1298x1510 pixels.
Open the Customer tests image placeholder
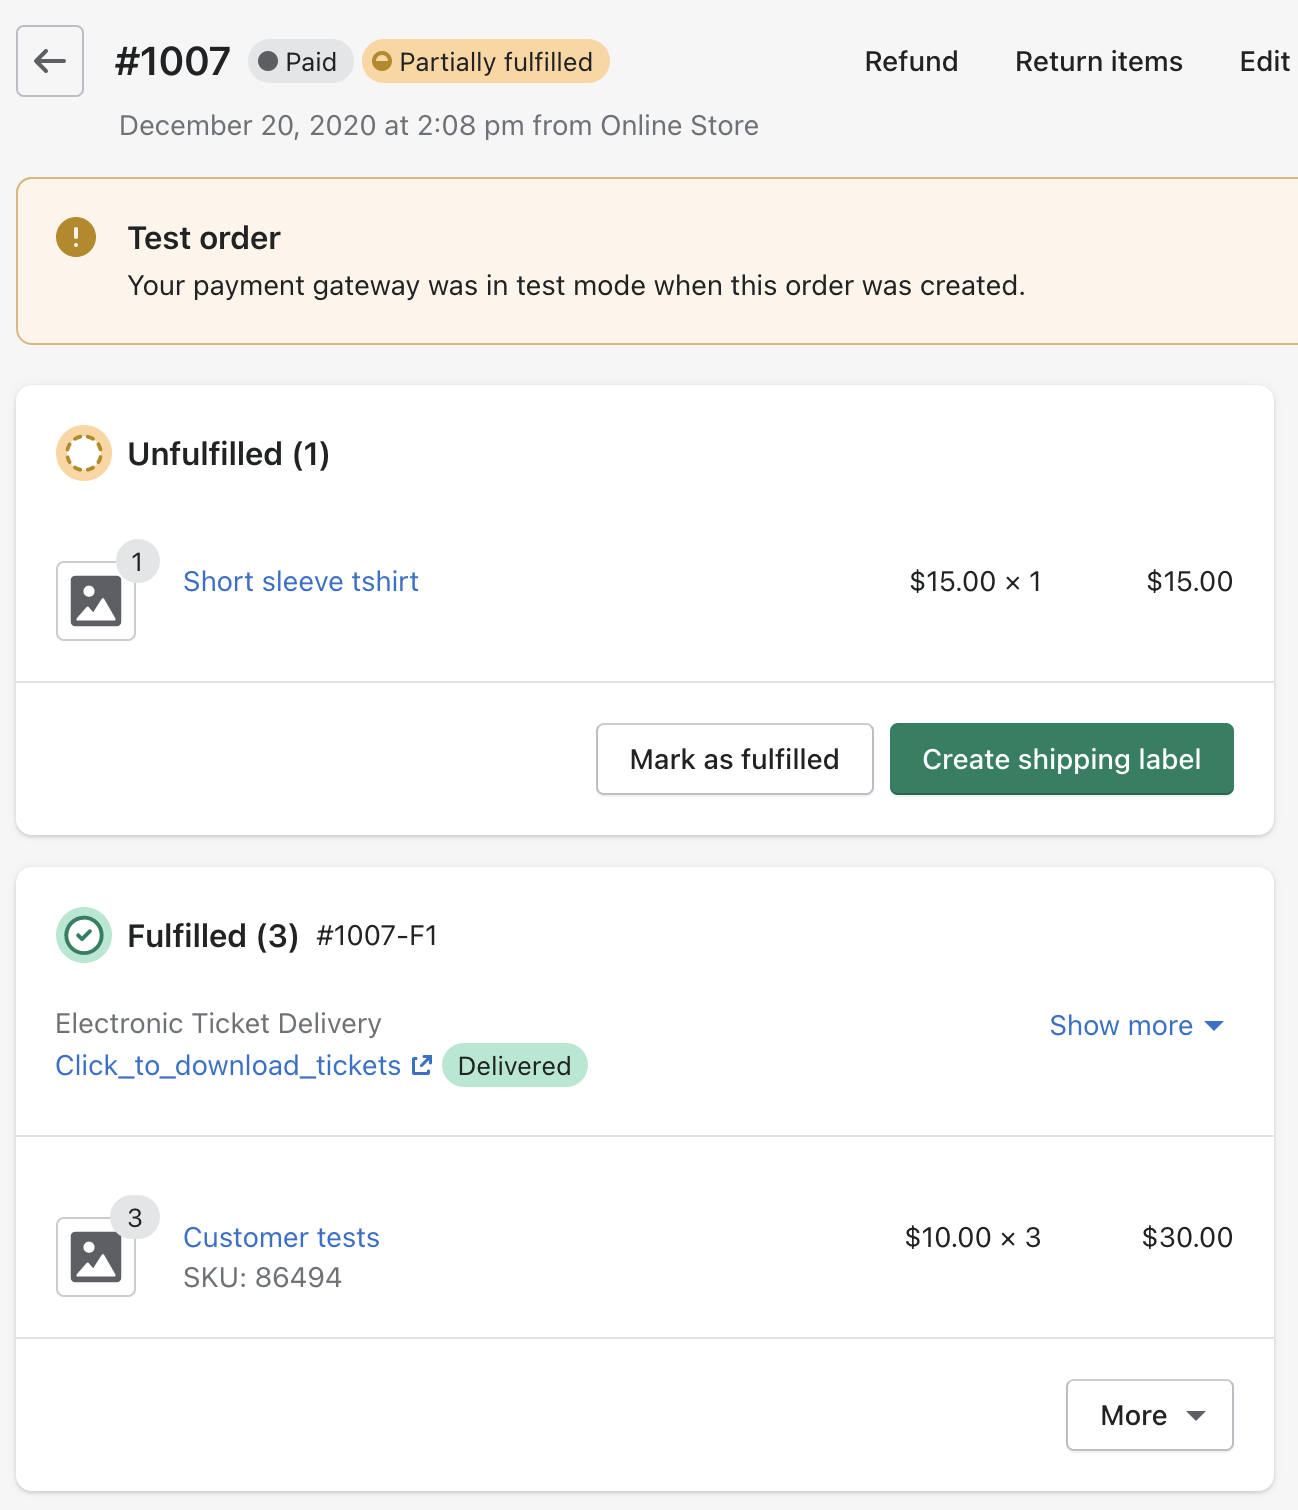96,1257
